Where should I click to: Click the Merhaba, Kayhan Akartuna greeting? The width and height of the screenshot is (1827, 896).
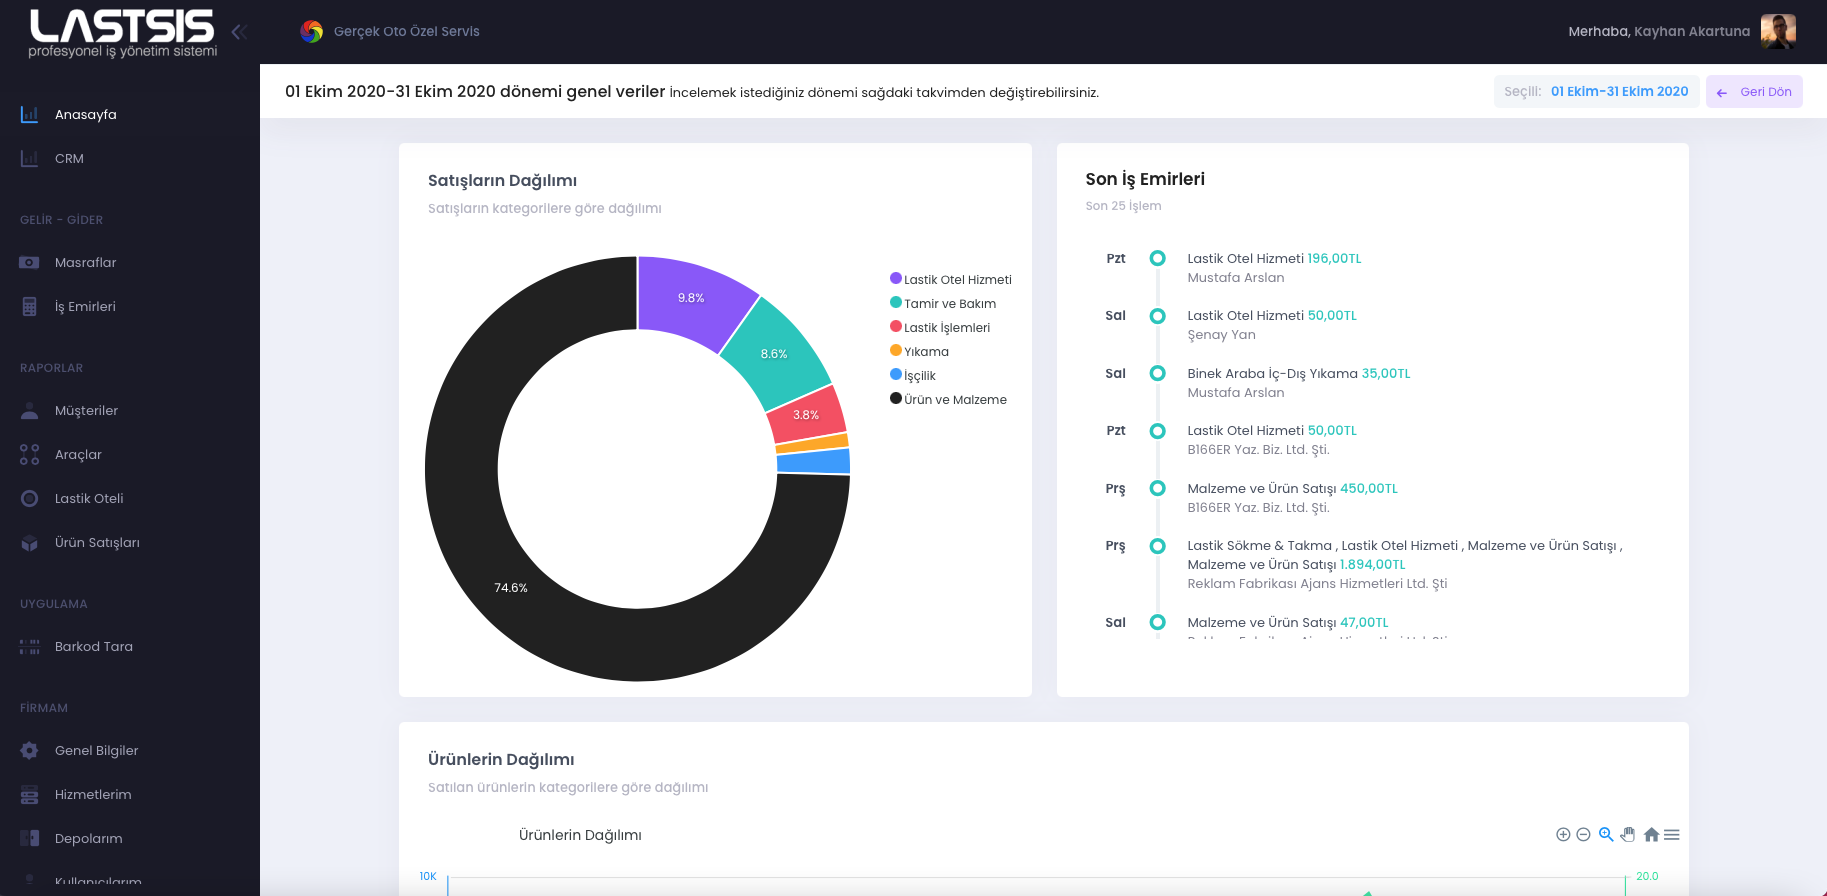[x=1659, y=31]
